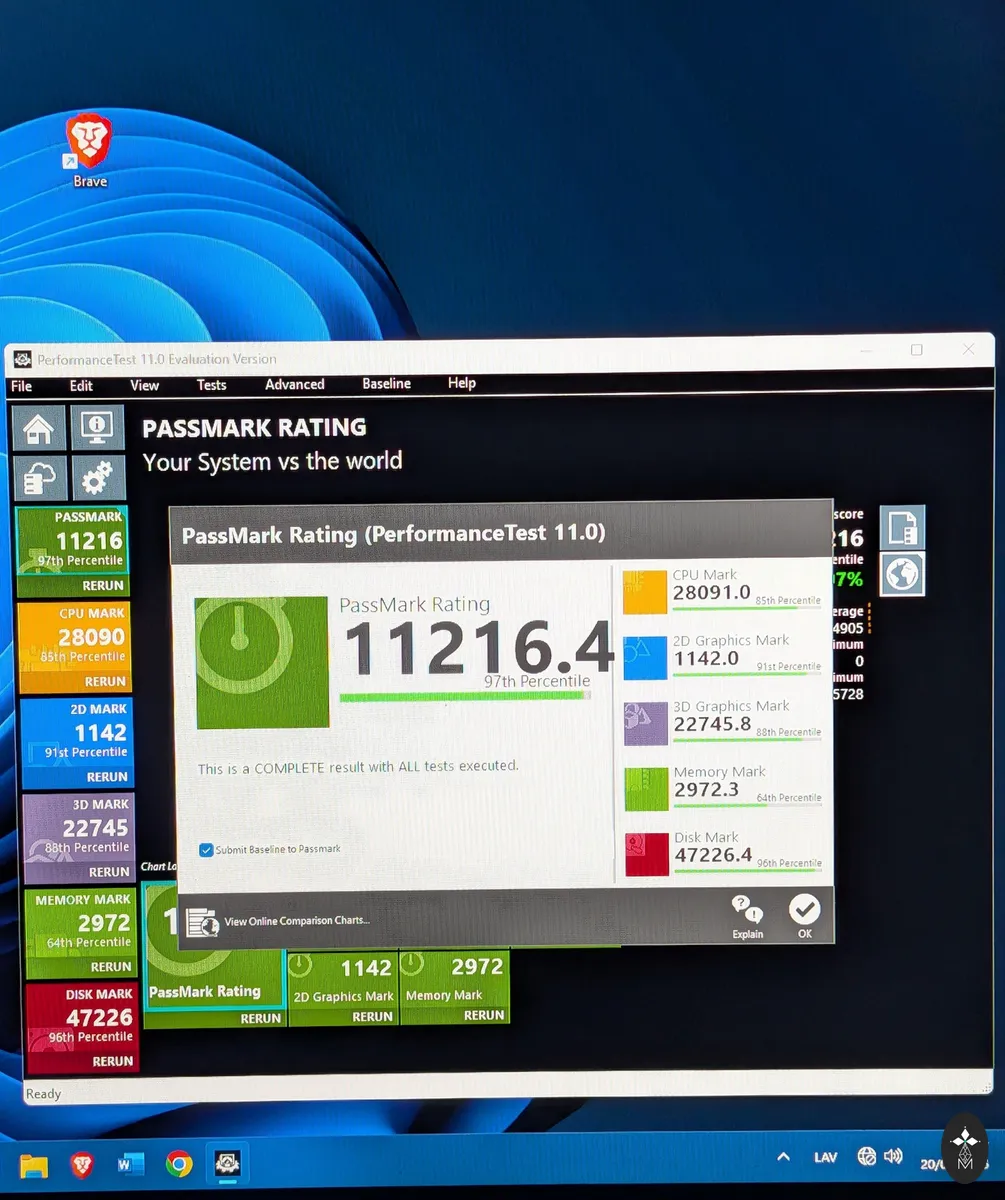Click the 11216.4 rating value
Viewport: 1005px width, 1200px height.
(478, 647)
